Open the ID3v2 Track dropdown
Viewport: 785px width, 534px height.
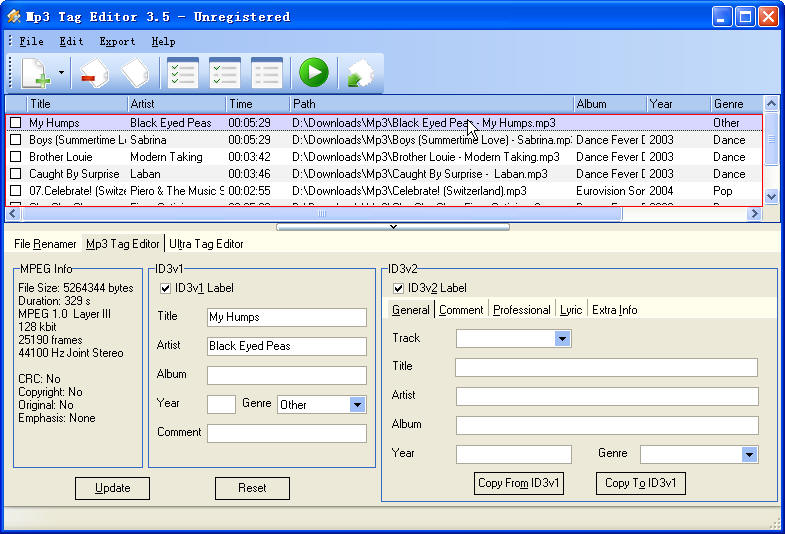[562, 339]
